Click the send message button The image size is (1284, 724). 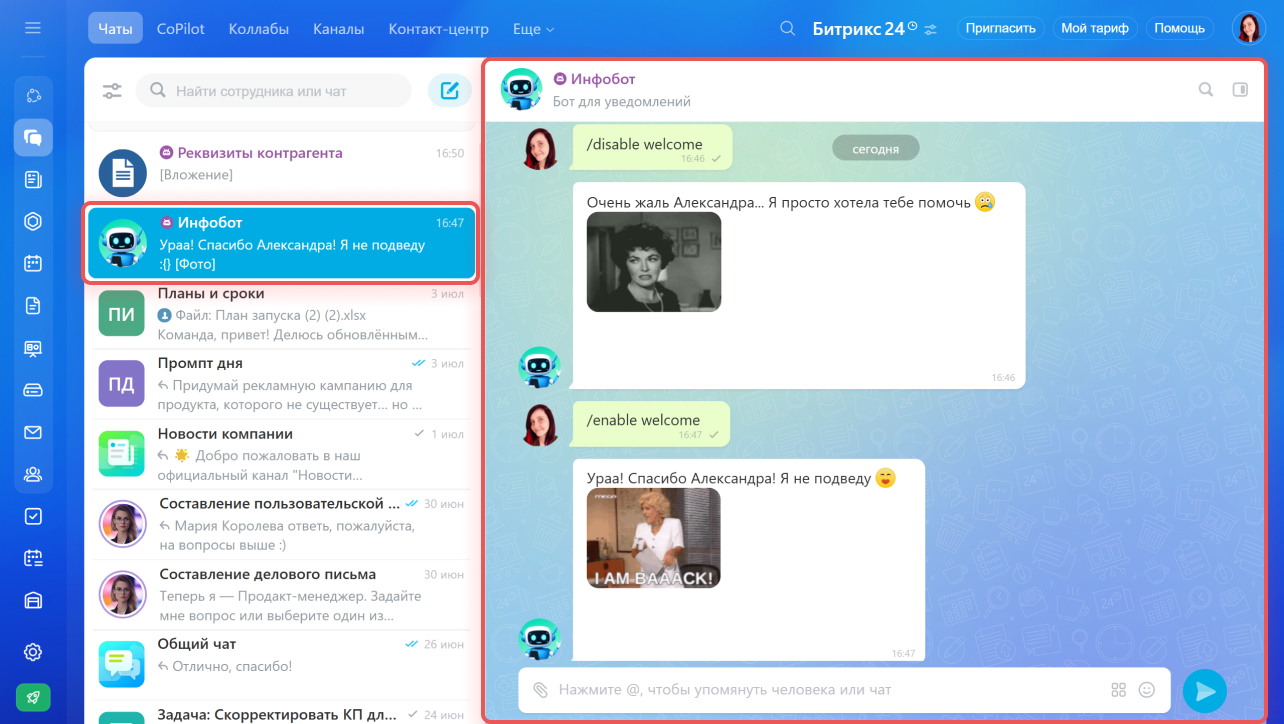click(1205, 691)
